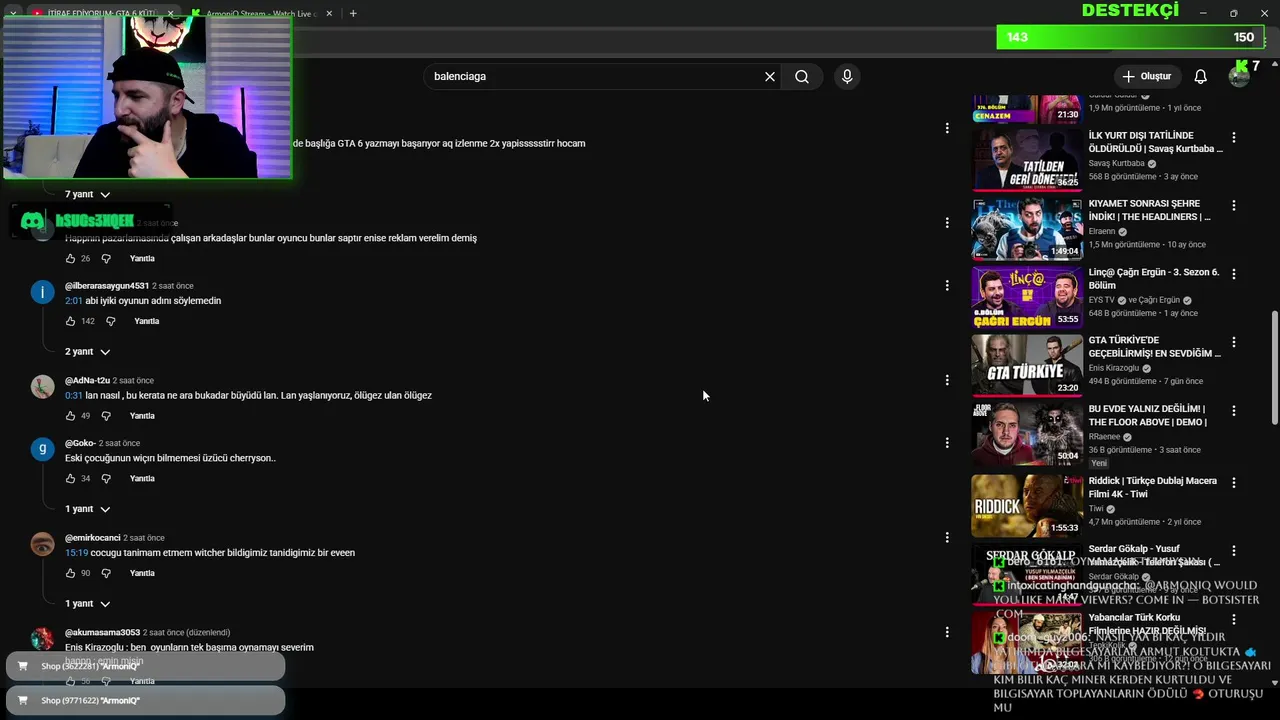Open @akumasama3053 channel name link
Image resolution: width=1280 pixels, height=720 pixels.
(x=102, y=633)
